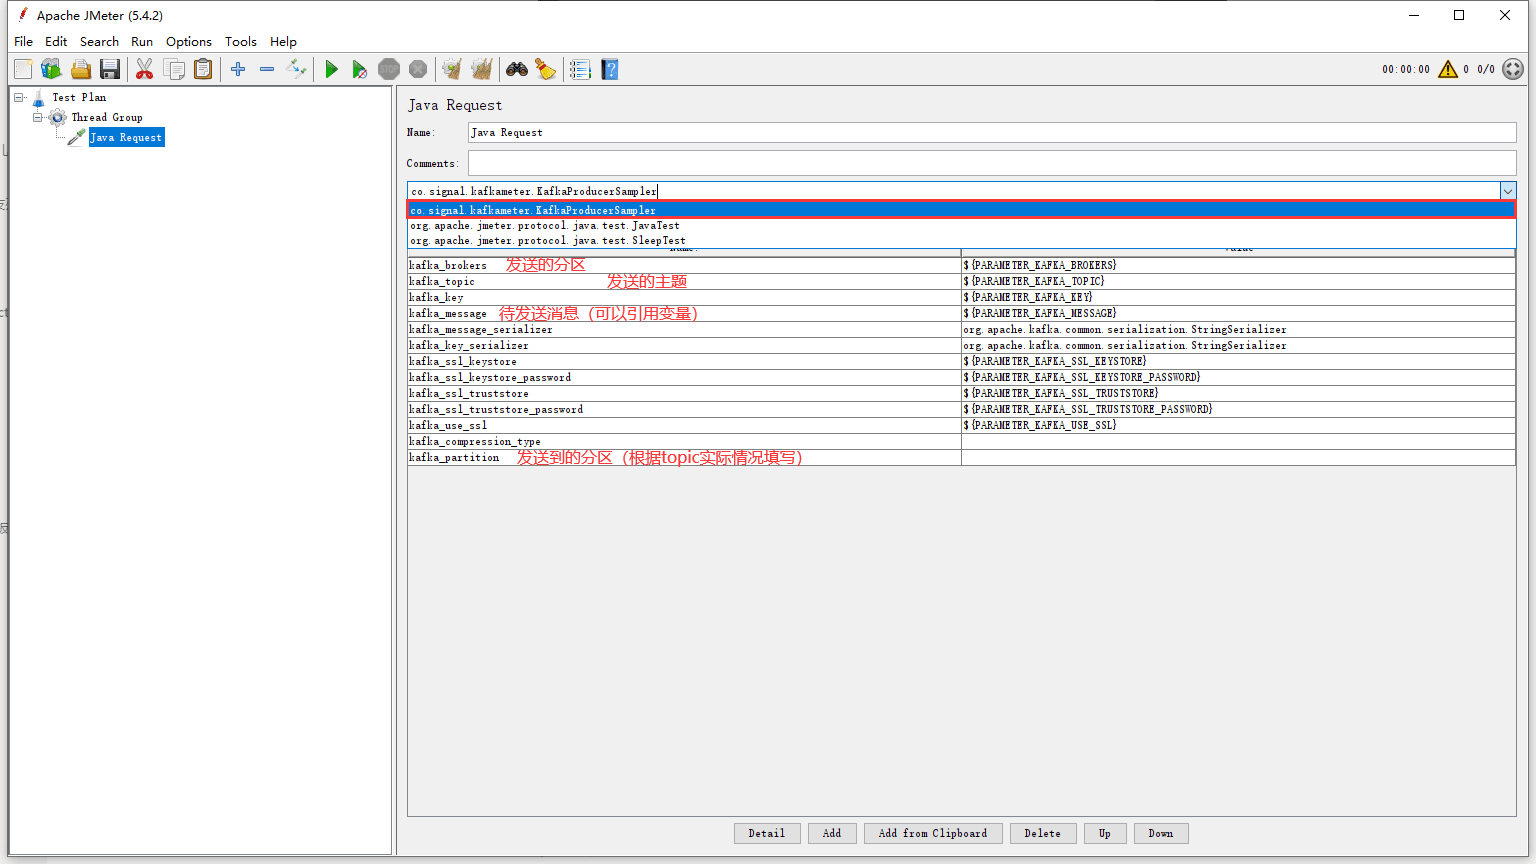Start test with no pauses
Image resolution: width=1536 pixels, height=864 pixels.
[360, 69]
